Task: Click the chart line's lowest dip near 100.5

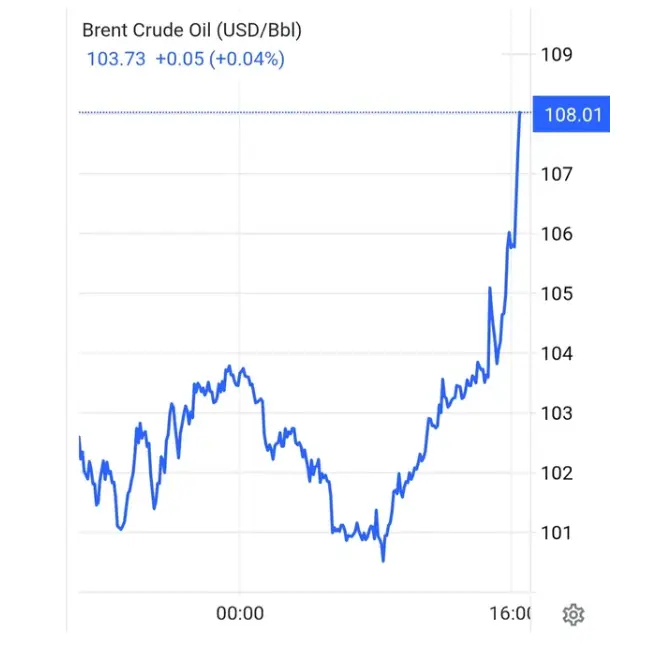Action: pos(383,560)
